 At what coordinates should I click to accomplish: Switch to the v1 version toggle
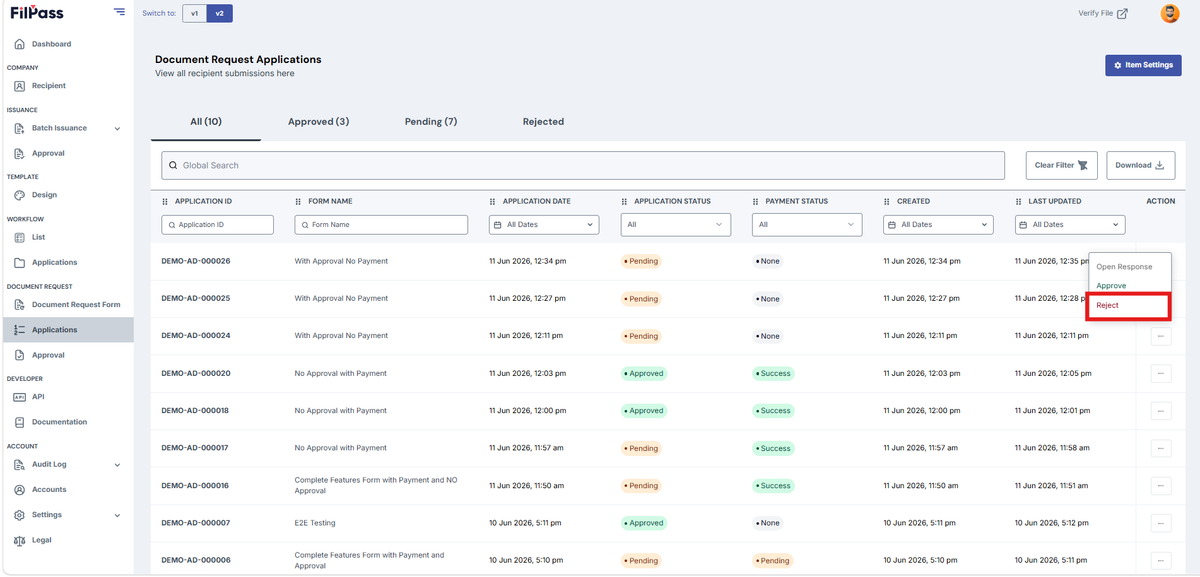click(x=195, y=13)
